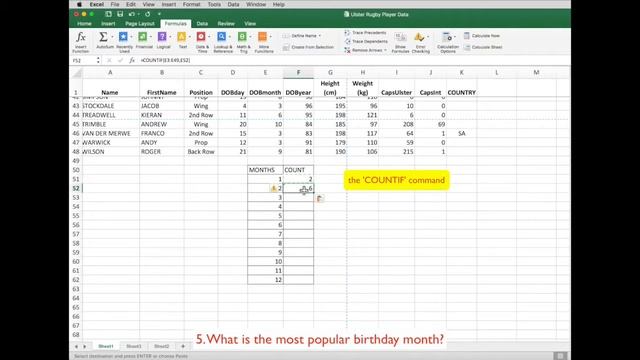
Task: Select row 52 header
Action: coord(76,188)
